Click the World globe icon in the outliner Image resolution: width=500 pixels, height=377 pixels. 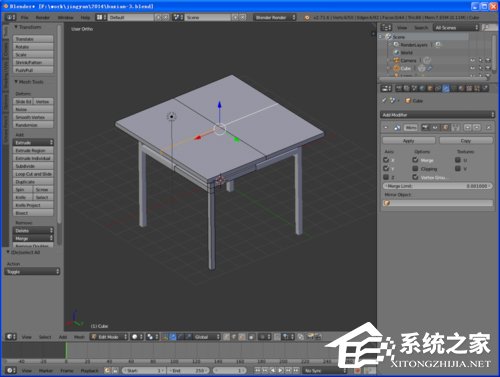(x=396, y=52)
